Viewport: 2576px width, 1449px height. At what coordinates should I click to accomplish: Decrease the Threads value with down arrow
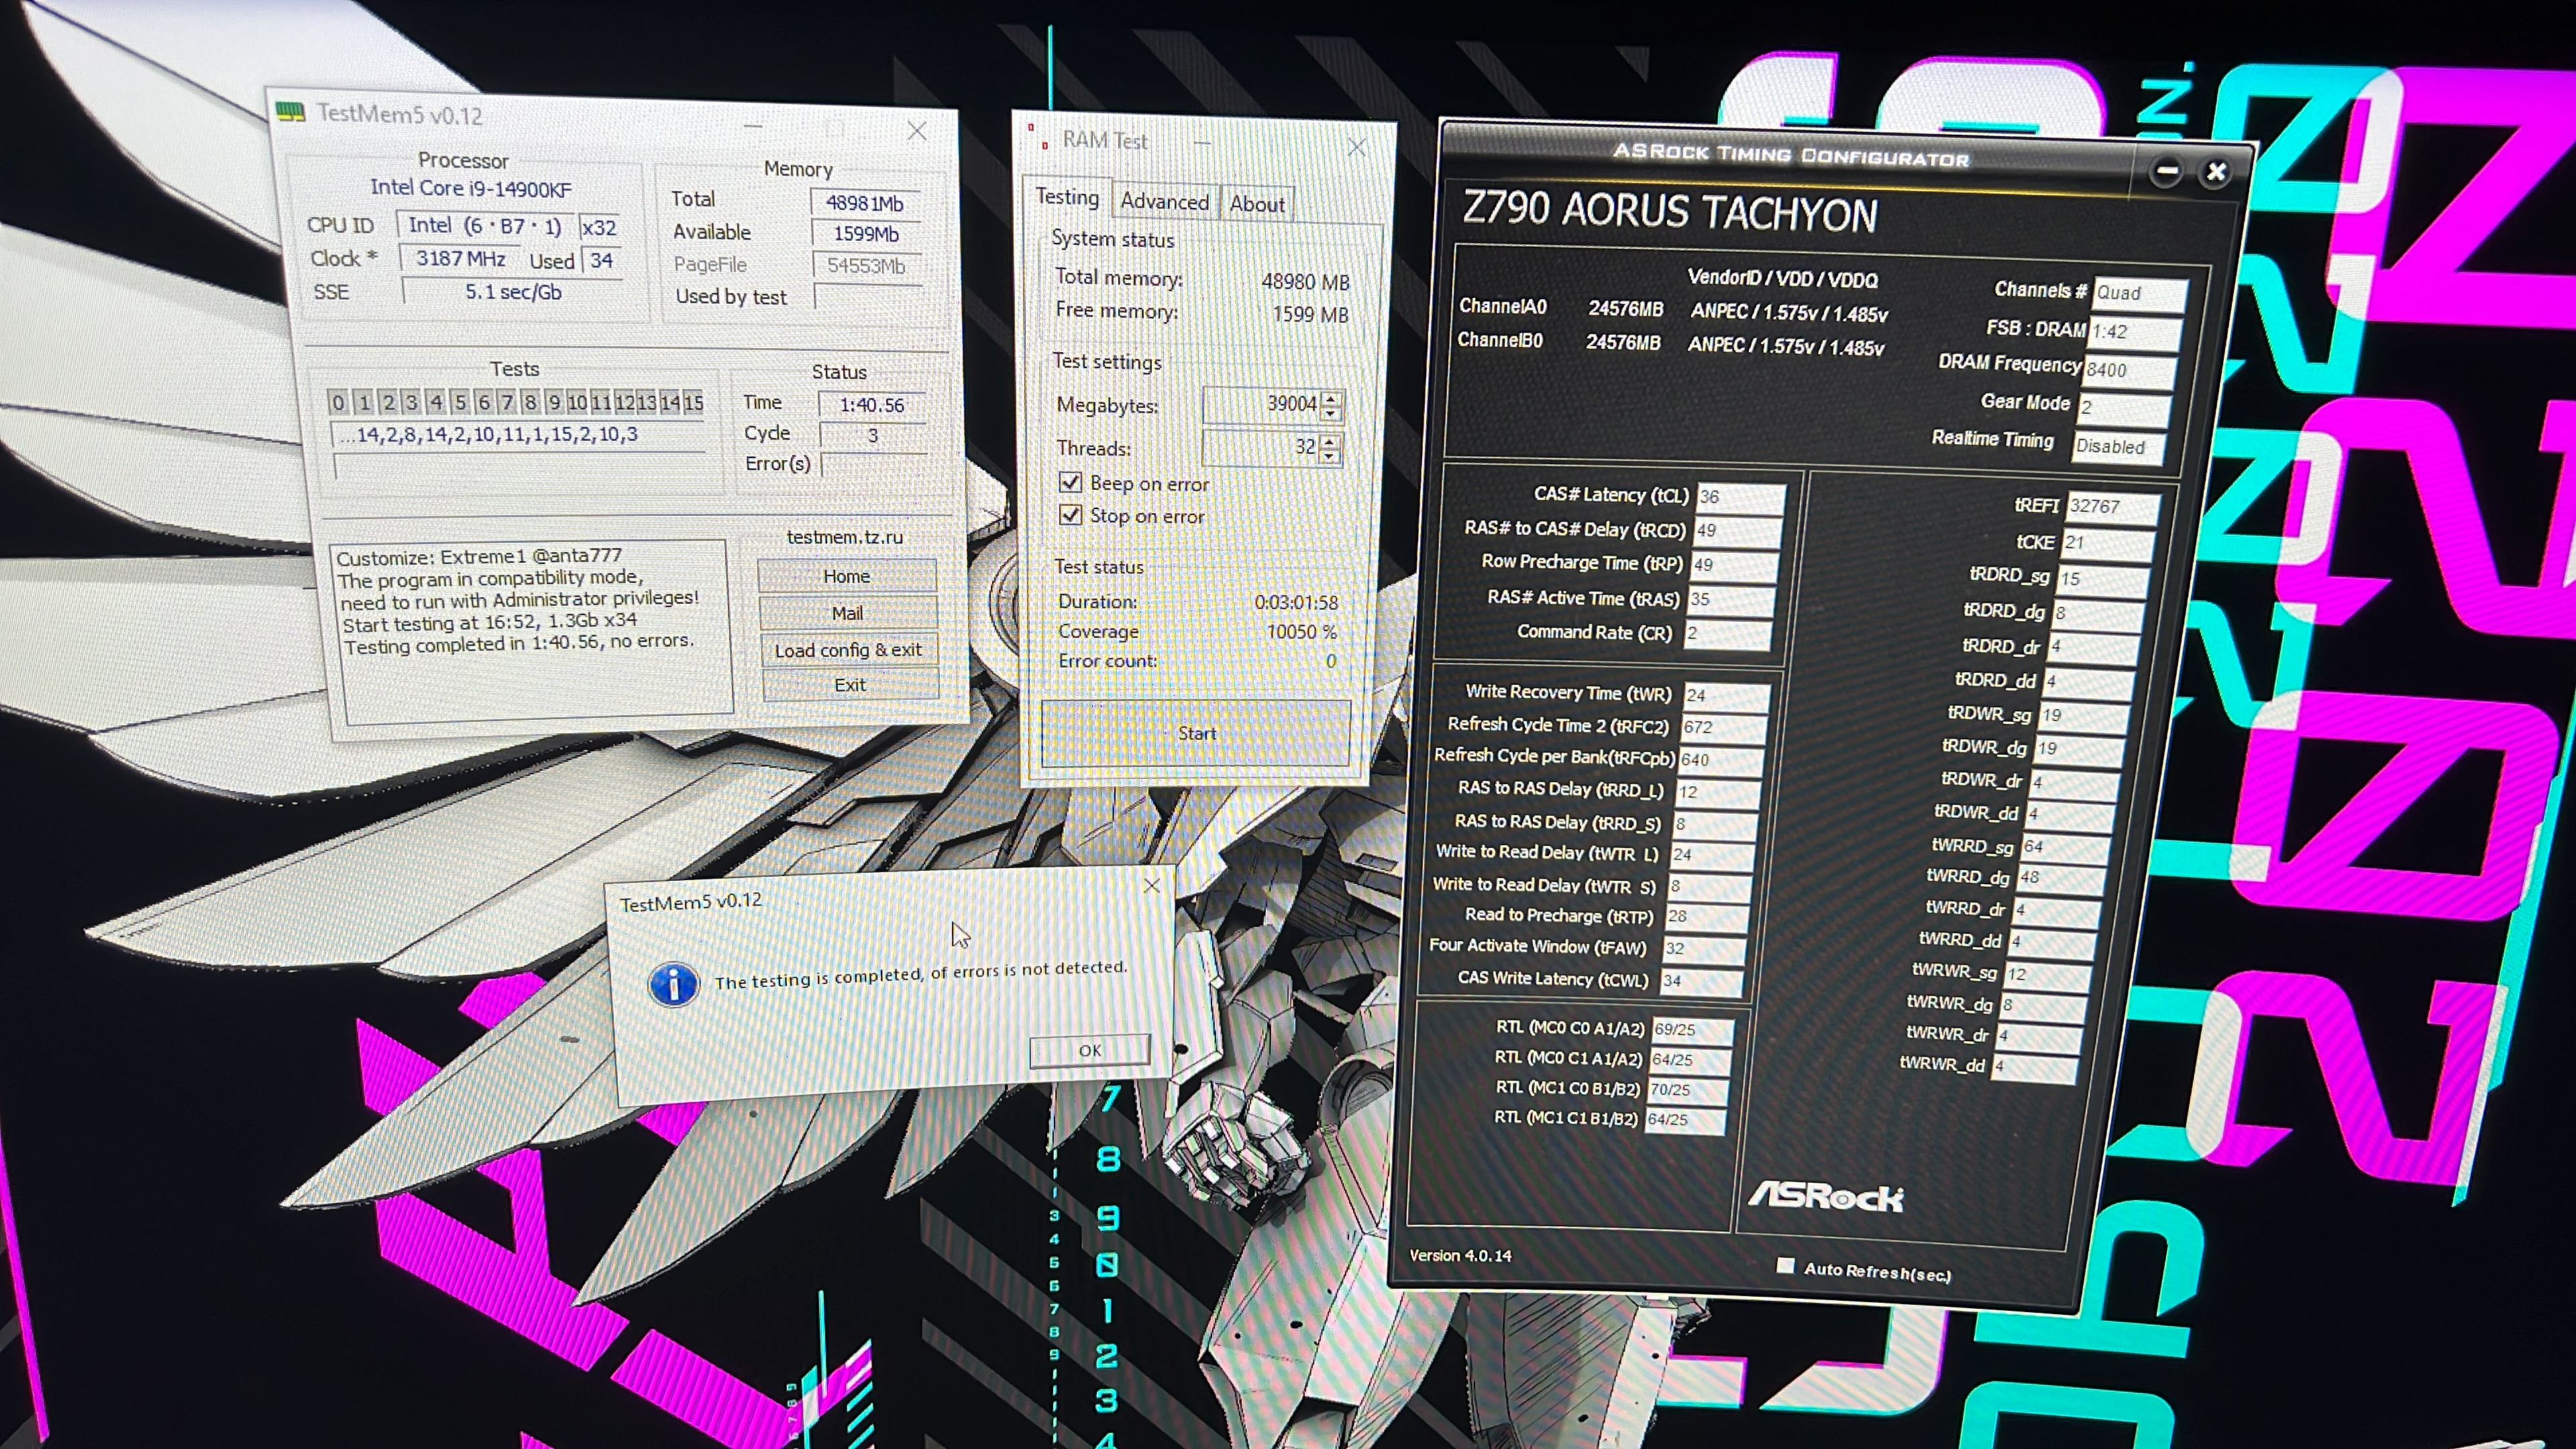click(1329, 456)
